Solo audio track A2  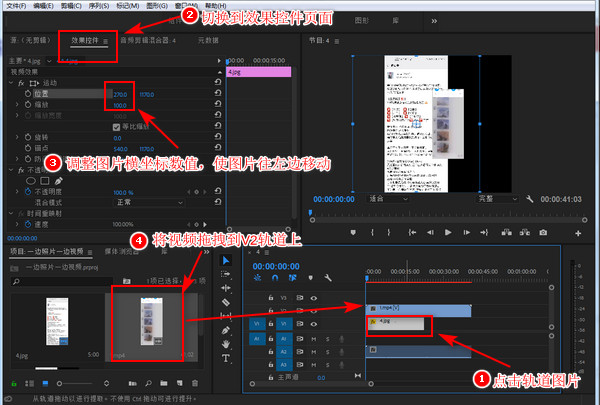click(x=328, y=352)
